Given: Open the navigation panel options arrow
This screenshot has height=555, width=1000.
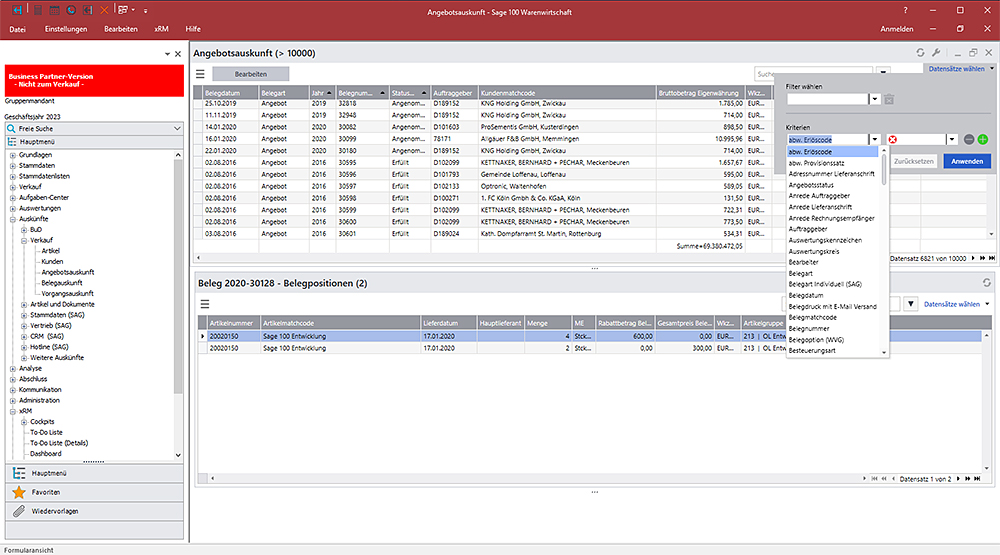Looking at the screenshot, I should 167,54.
